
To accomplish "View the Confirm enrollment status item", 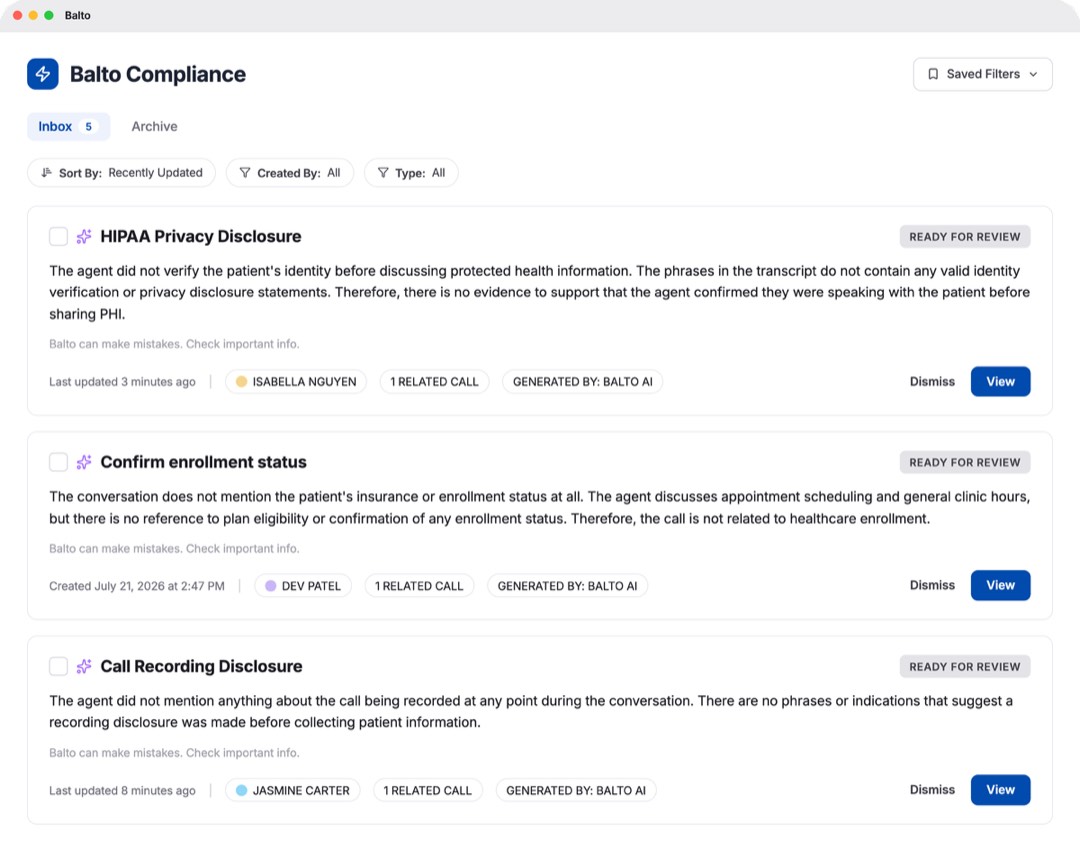I will coord(1000,585).
